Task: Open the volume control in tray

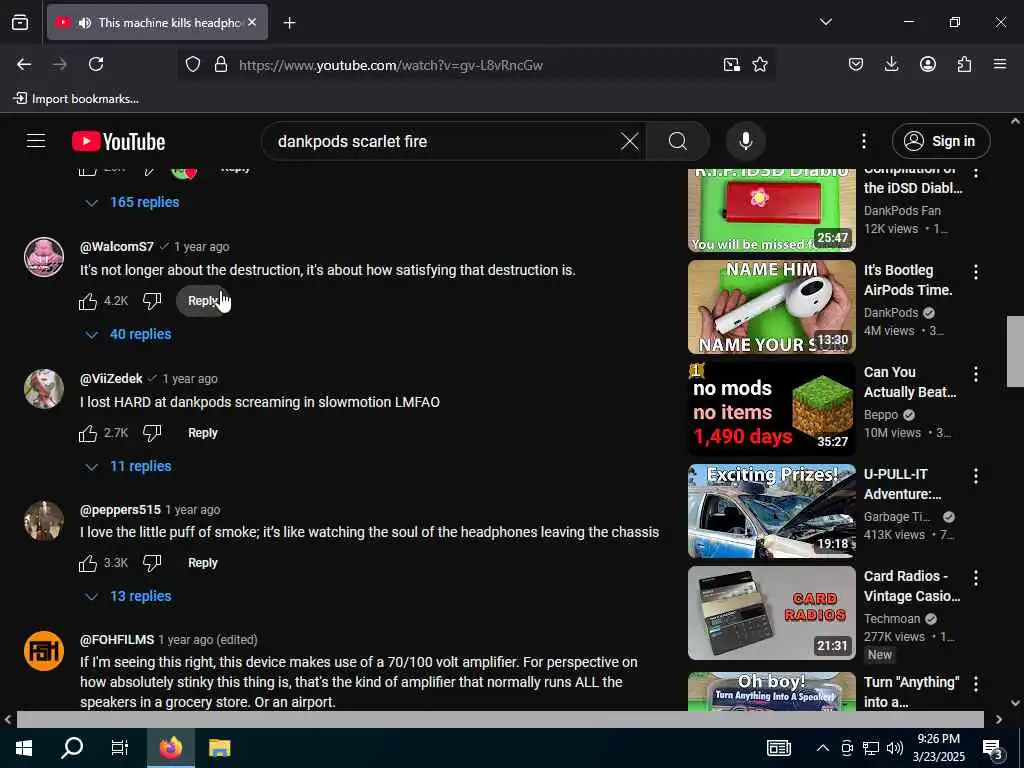Action: [895, 748]
